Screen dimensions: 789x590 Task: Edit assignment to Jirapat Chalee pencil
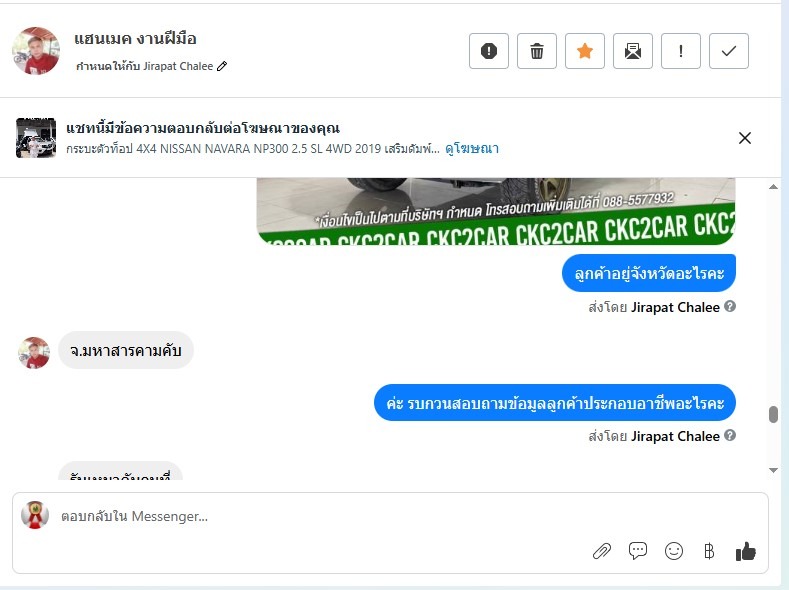point(222,66)
